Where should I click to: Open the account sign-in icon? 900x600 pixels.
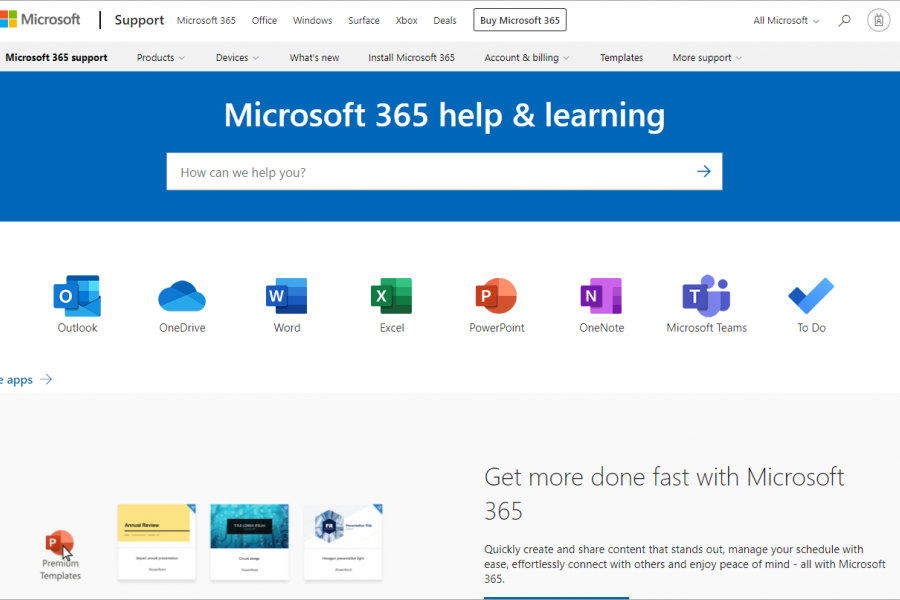pos(878,20)
